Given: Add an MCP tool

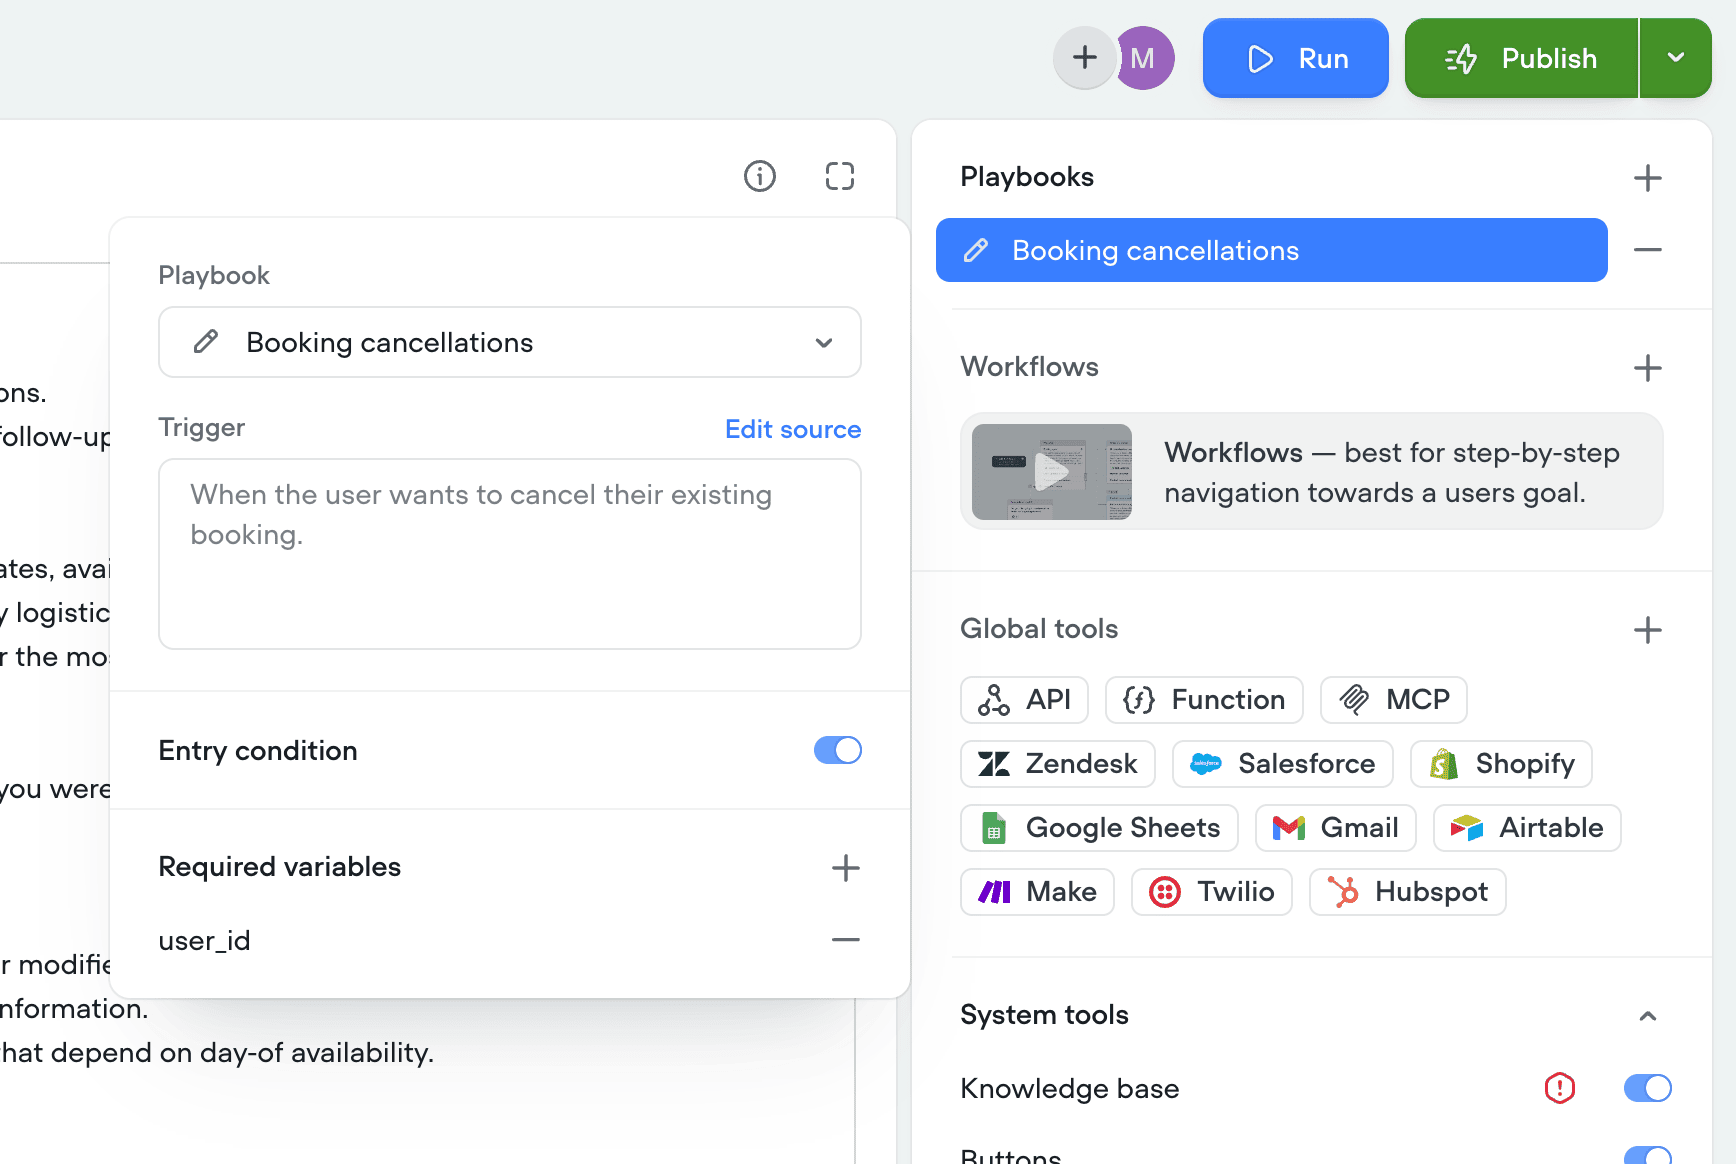Looking at the screenshot, I should click(1394, 700).
